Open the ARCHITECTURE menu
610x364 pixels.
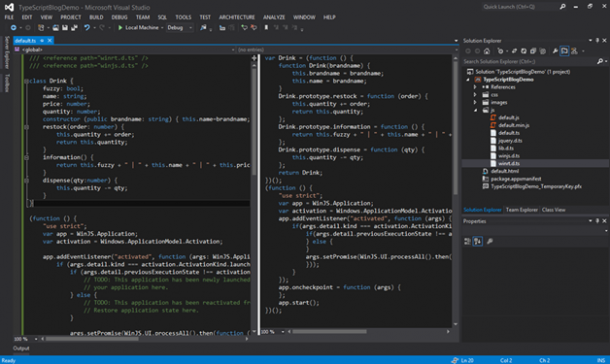[237, 17]
